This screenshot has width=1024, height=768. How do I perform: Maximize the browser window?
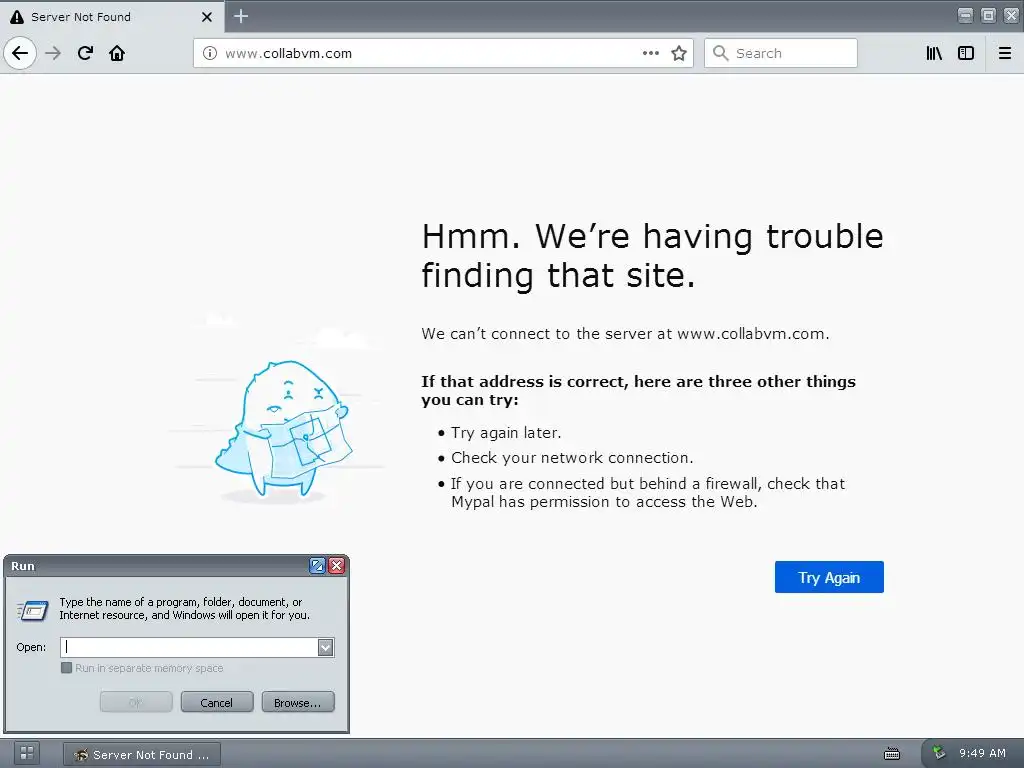tap(988, 15)
